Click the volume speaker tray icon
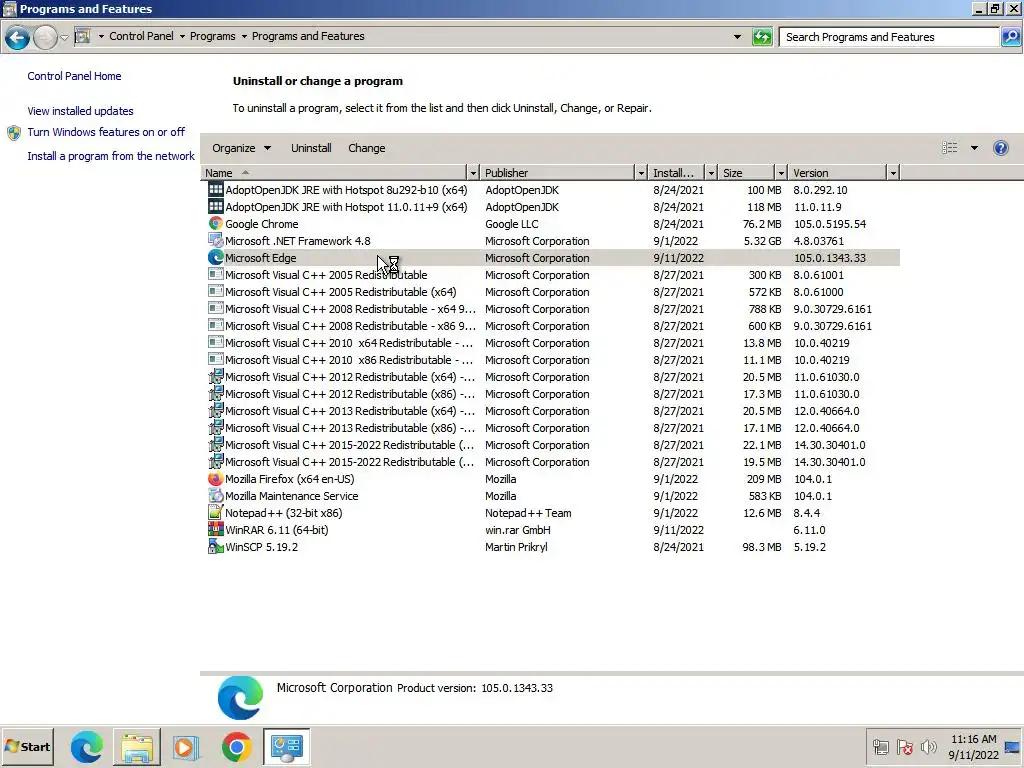 click(928, 746)
